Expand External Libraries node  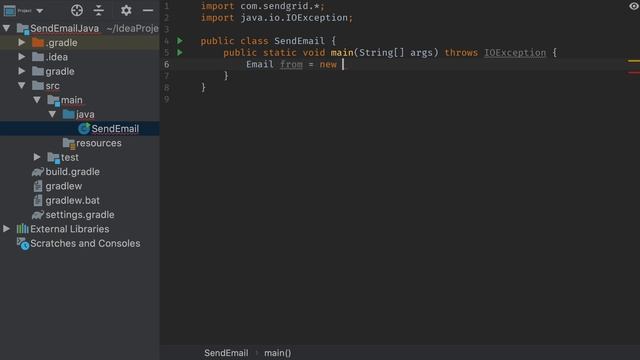tap(7, 229)
